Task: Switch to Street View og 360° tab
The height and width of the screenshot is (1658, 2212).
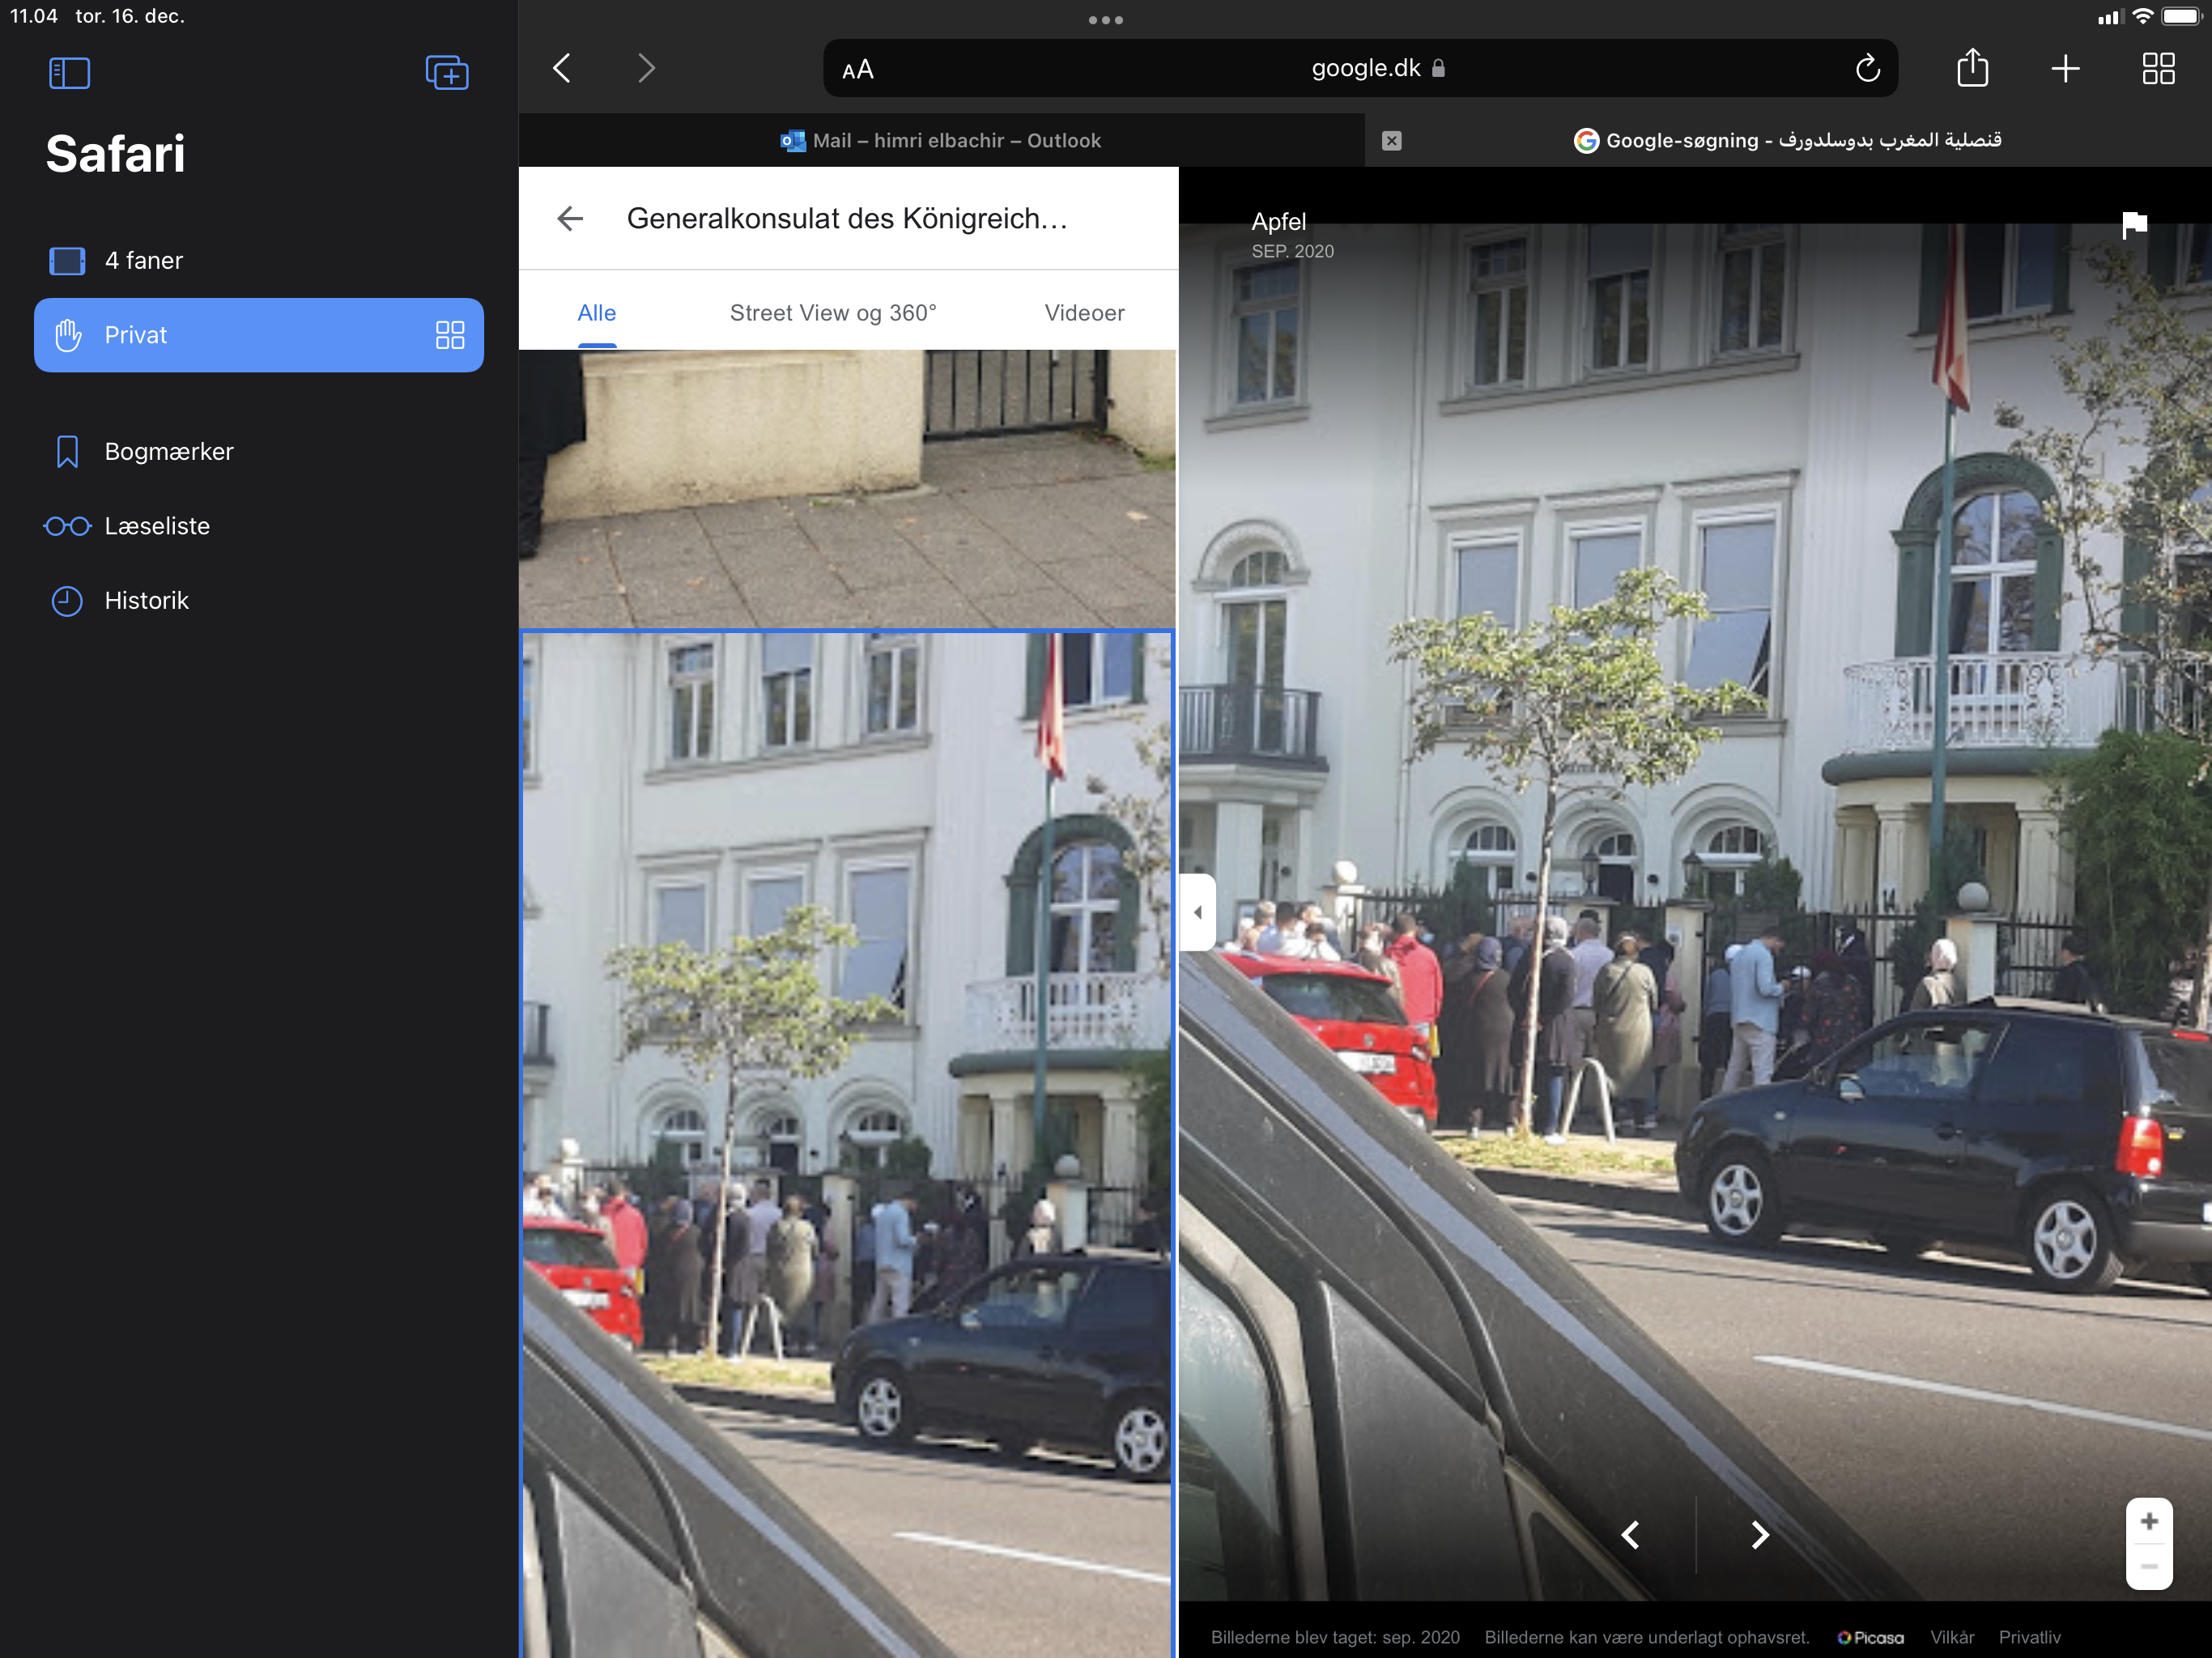Action: tap(833, 313)
